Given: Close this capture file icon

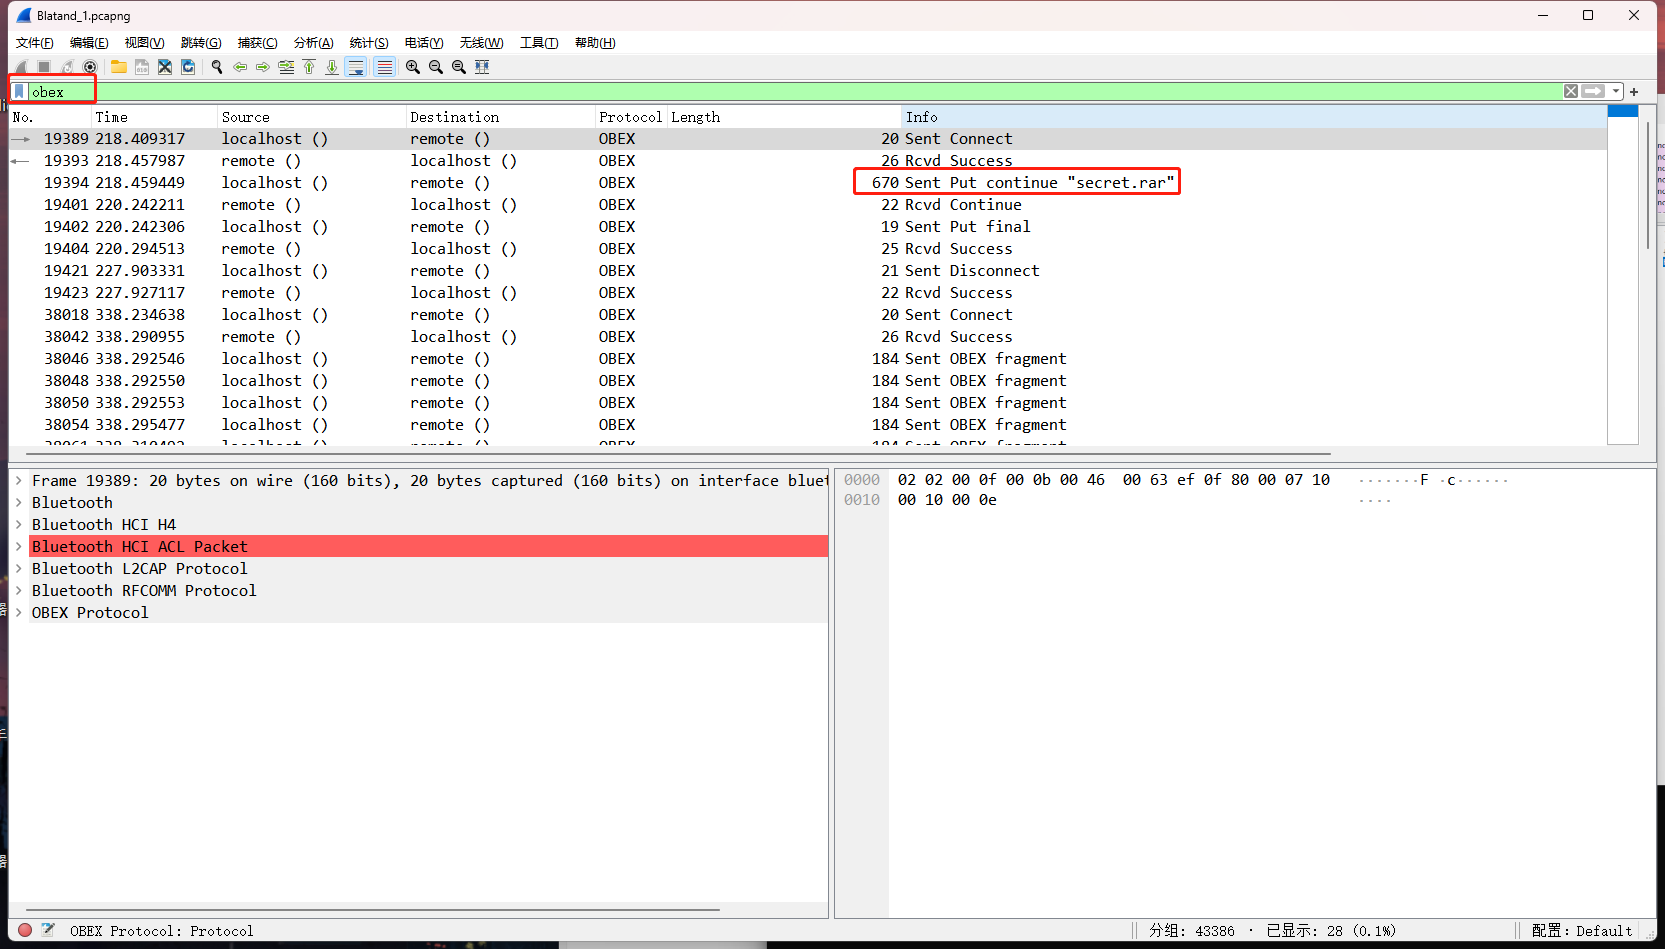Looking at the screenshot, I should pyautogui.click(x=165, y=67).
